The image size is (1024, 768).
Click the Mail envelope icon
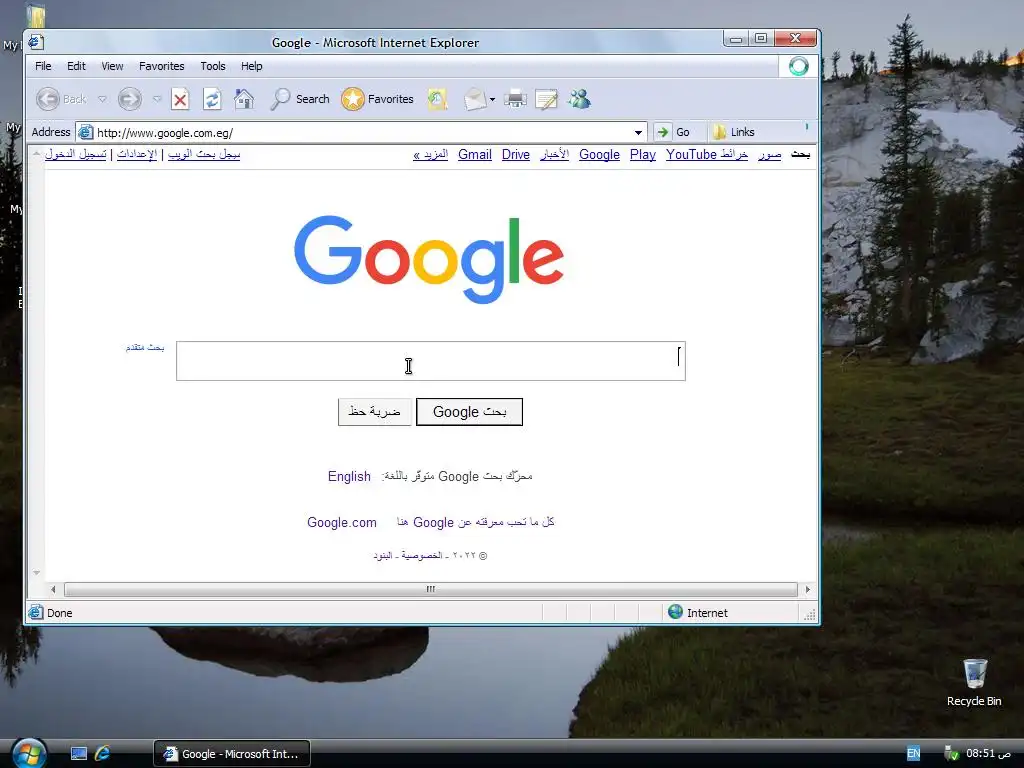point(475,99)
